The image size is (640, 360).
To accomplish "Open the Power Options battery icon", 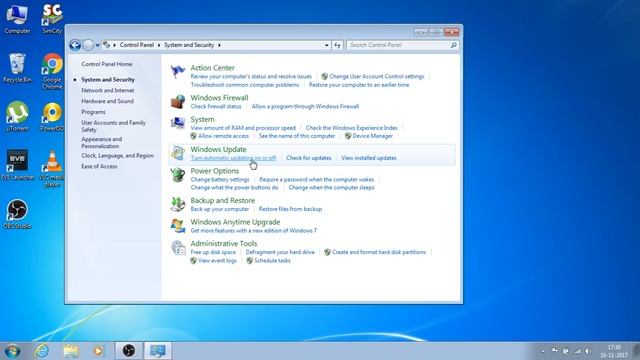I will [178, 175].
